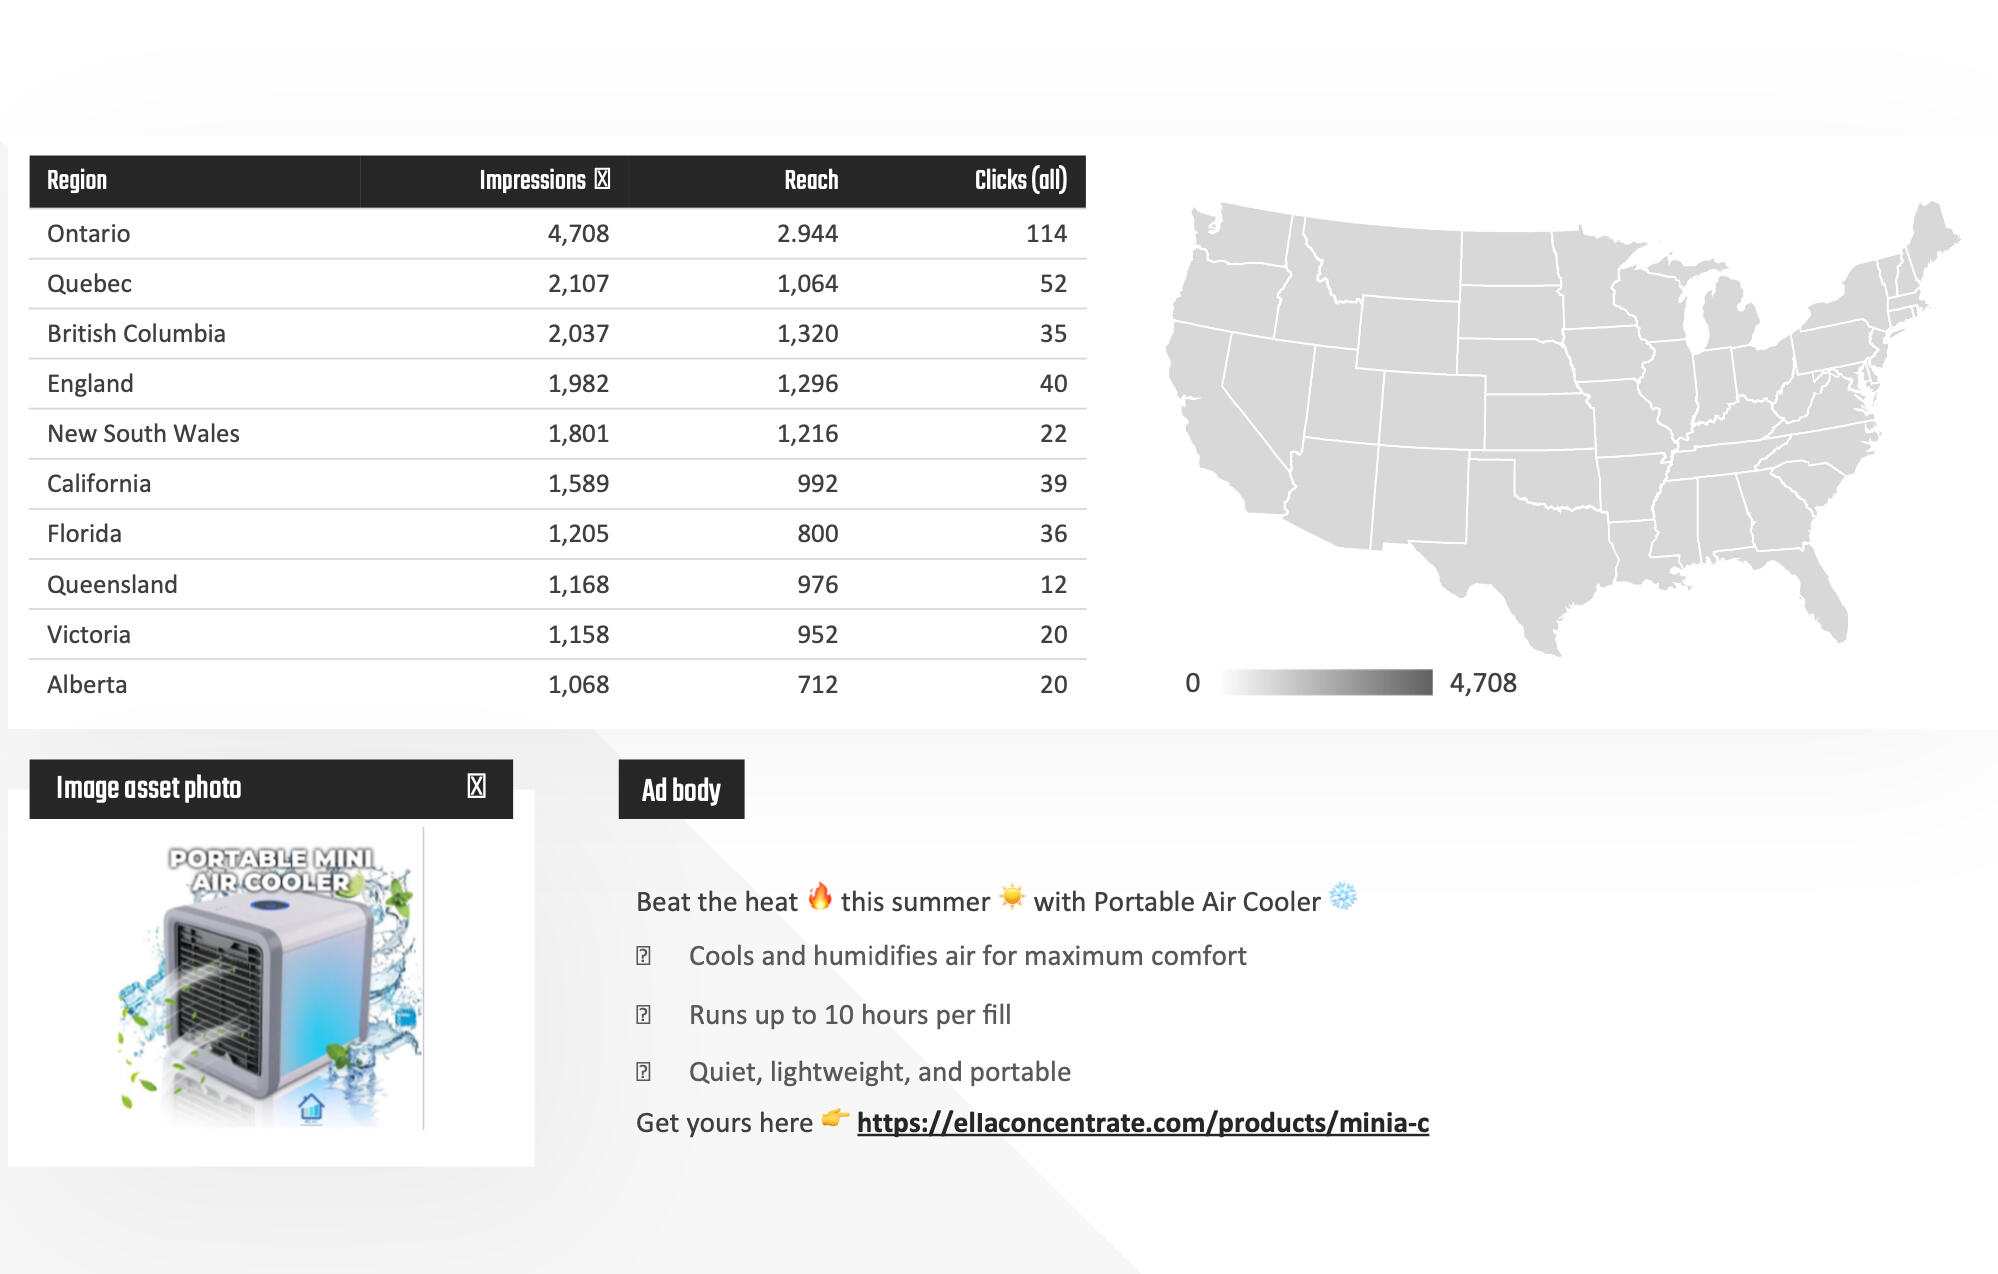Image resolution: width=1998 pixels, height=1274 pixels.
Task: Click the fire emoji in the ad body
Action: pos(820,897)
